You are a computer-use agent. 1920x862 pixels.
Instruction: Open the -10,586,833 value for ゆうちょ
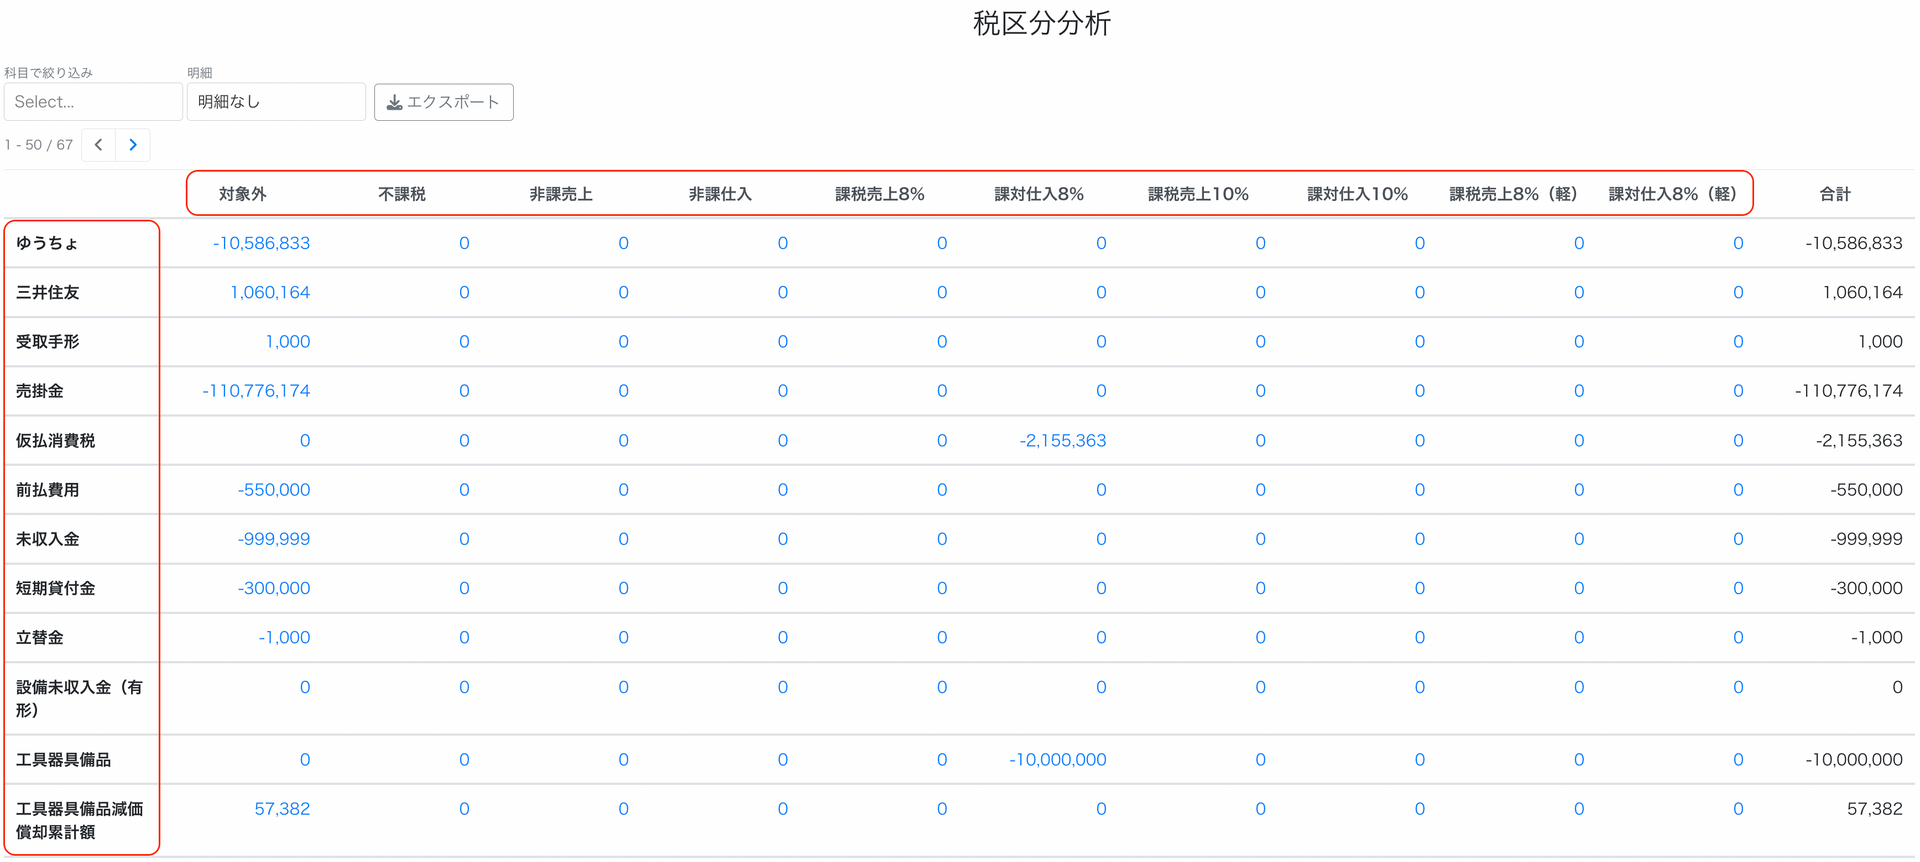coord(261,243)
